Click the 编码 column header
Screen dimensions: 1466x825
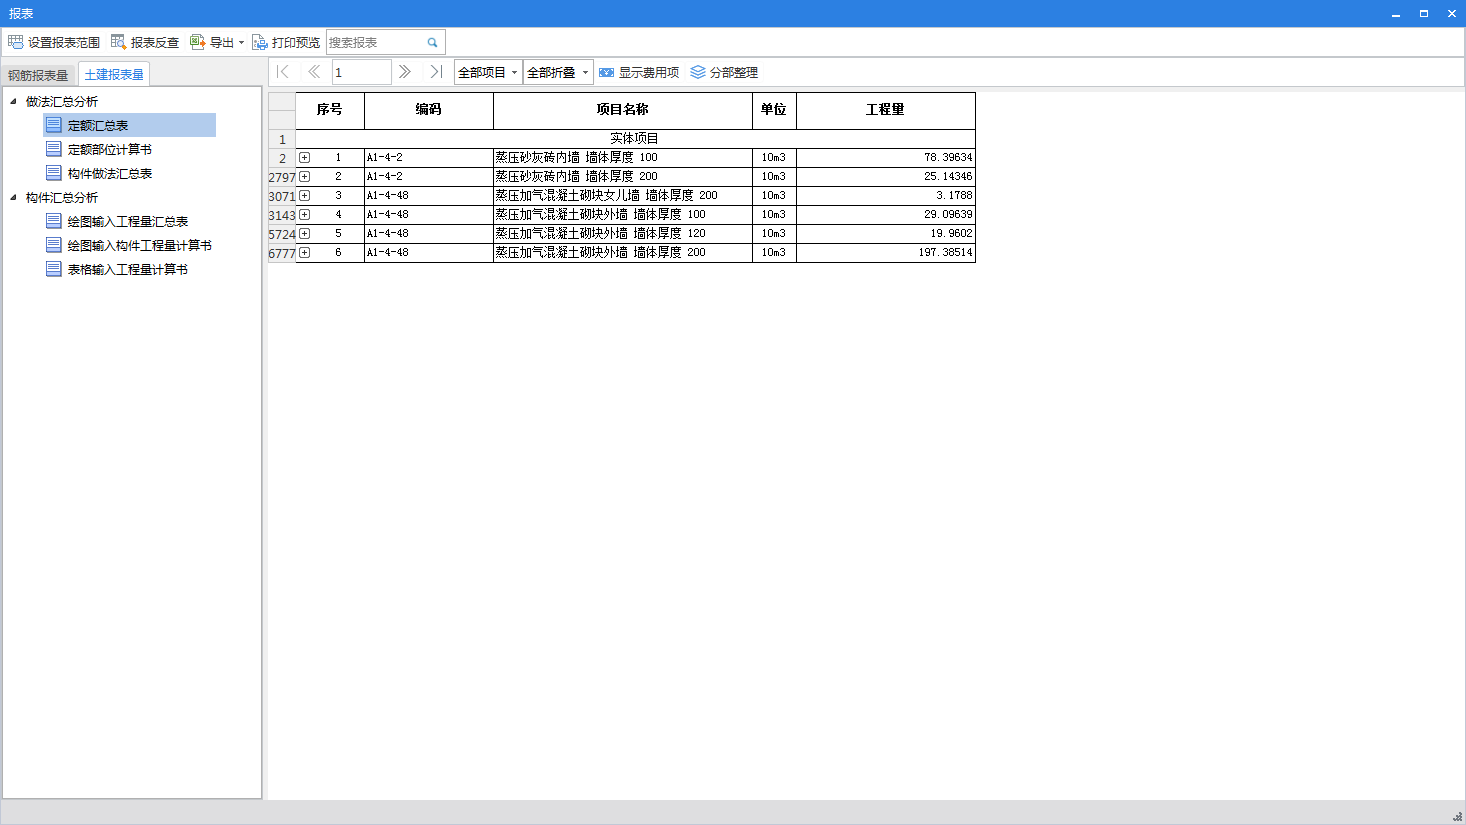click(x=429, y=110)
